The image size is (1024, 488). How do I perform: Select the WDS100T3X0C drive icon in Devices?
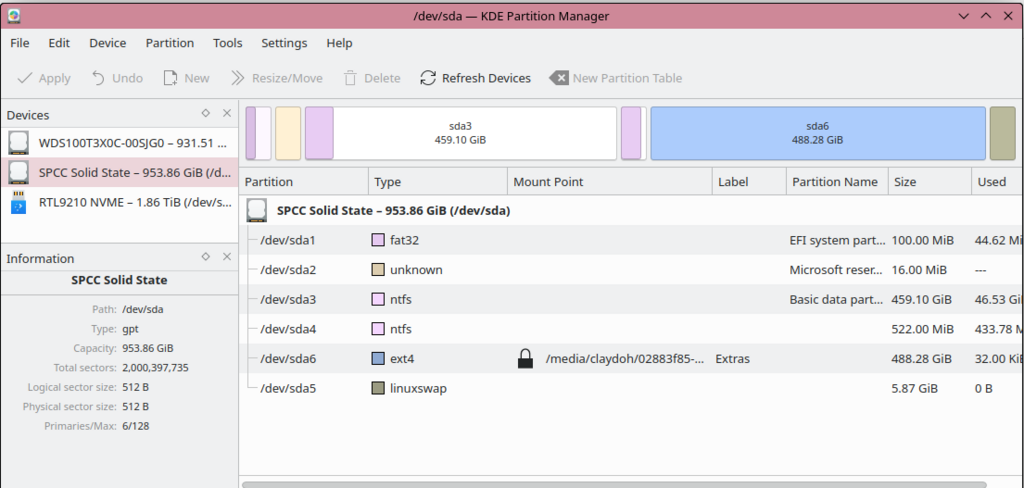[19, 142]
